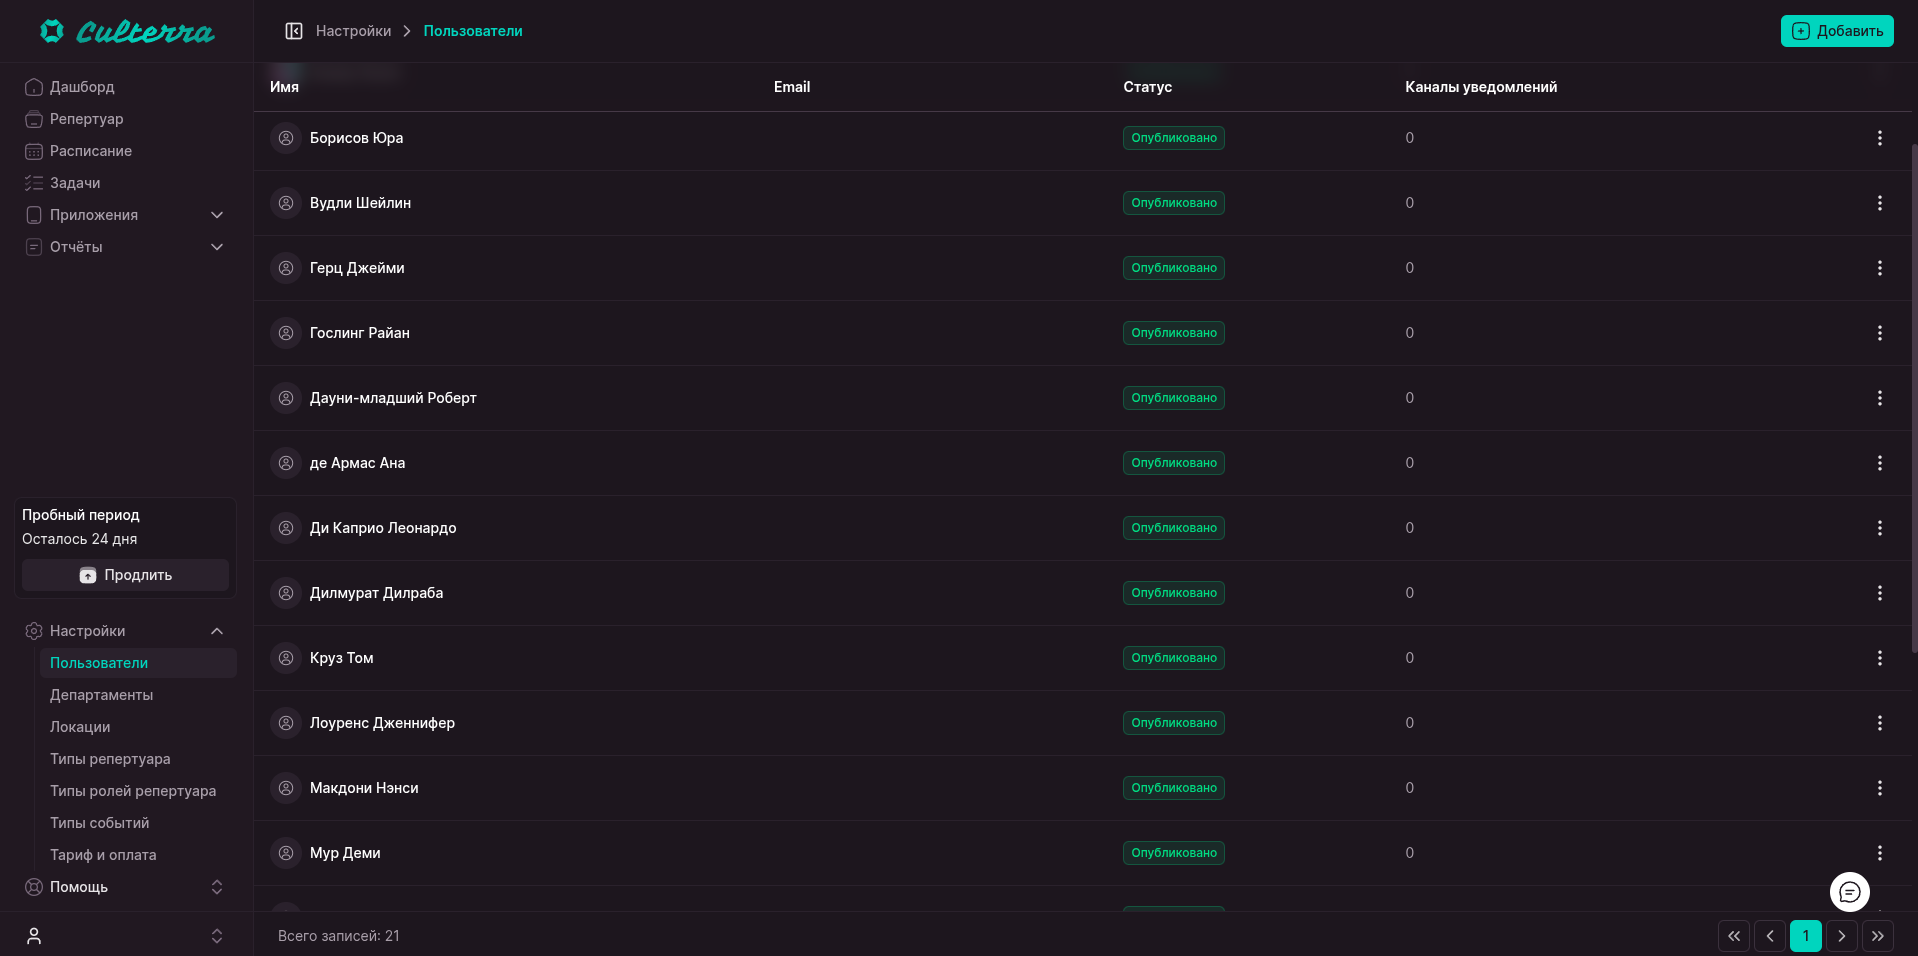Open Расписание in the sidebar
The width and height of the screenshot is (1918, 956).
[x=90, y=151]
